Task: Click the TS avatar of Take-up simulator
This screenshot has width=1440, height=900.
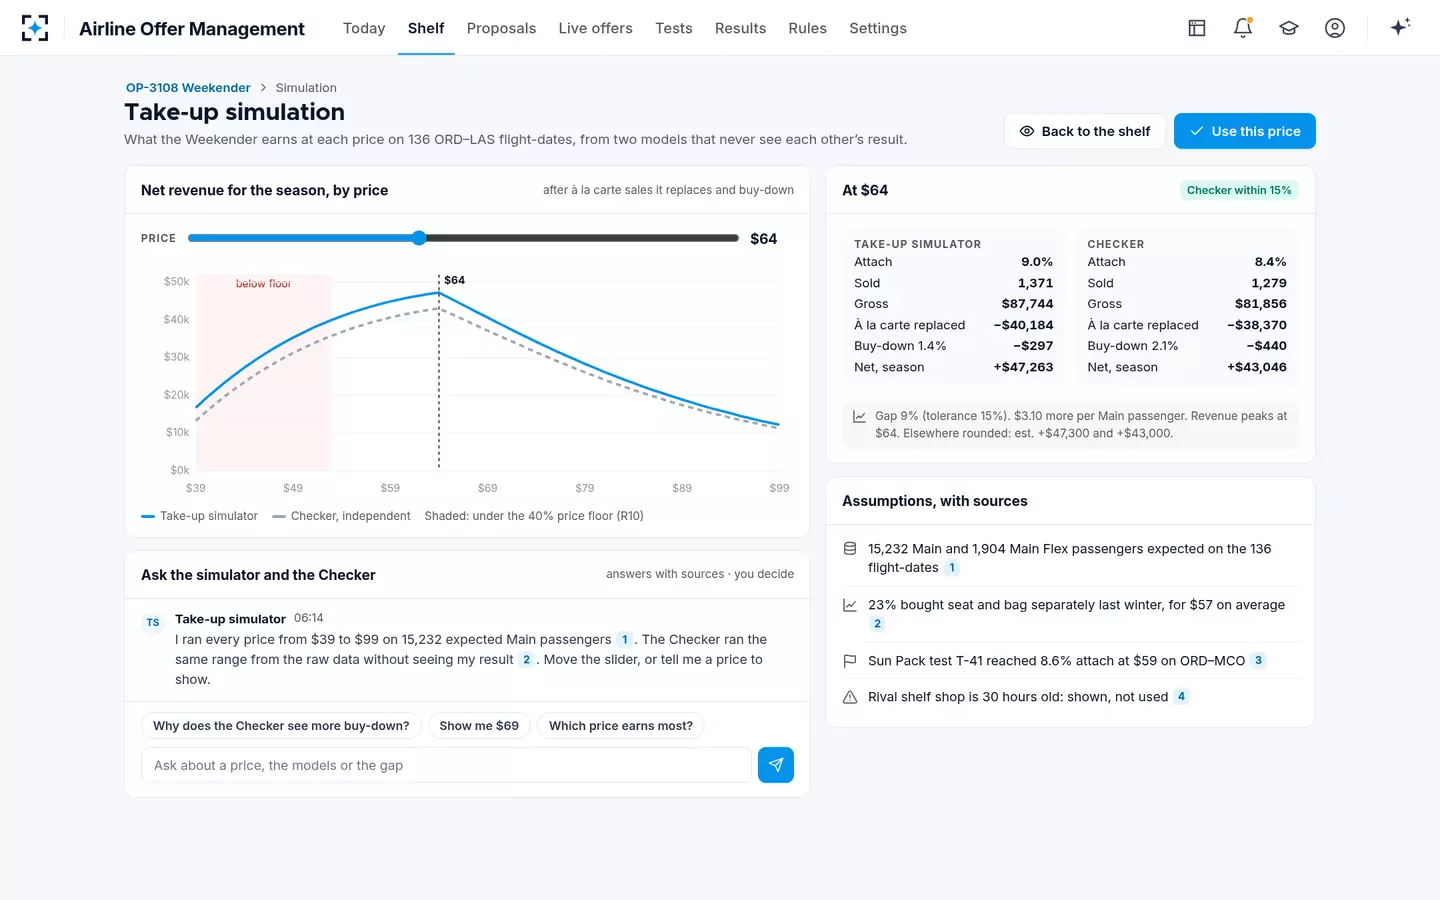Action: tap(153, 622)
